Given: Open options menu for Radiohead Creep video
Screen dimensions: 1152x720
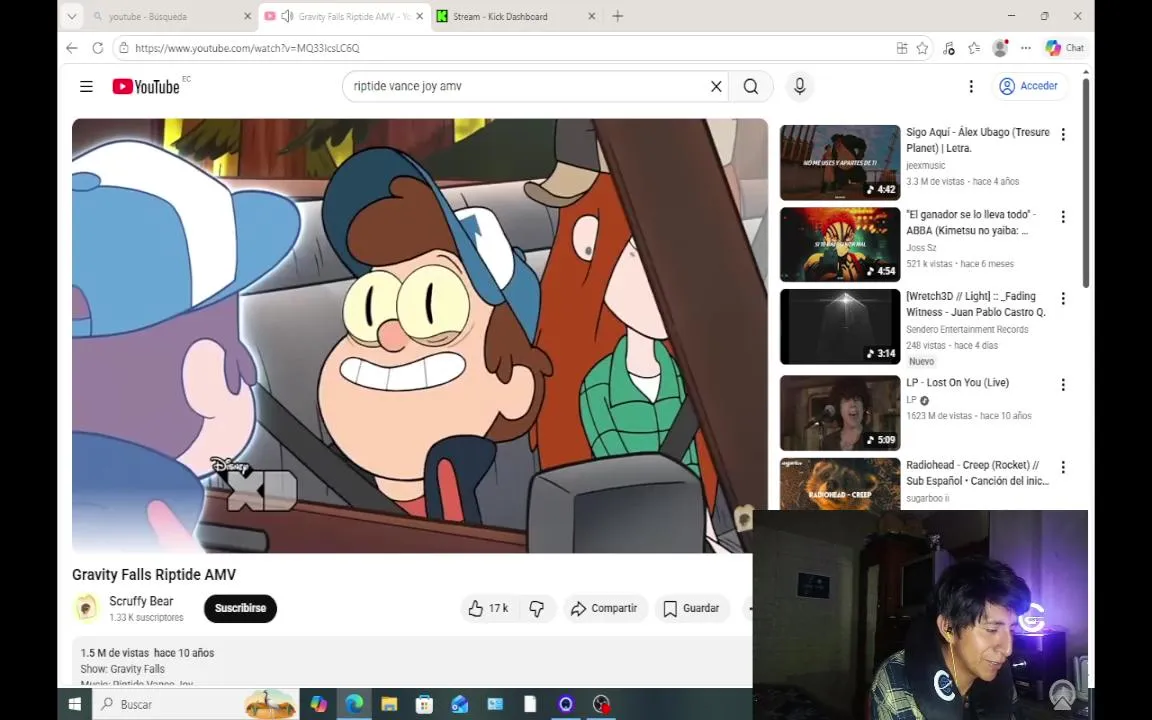Looking at the screenshot, I should pos(1062,467).
